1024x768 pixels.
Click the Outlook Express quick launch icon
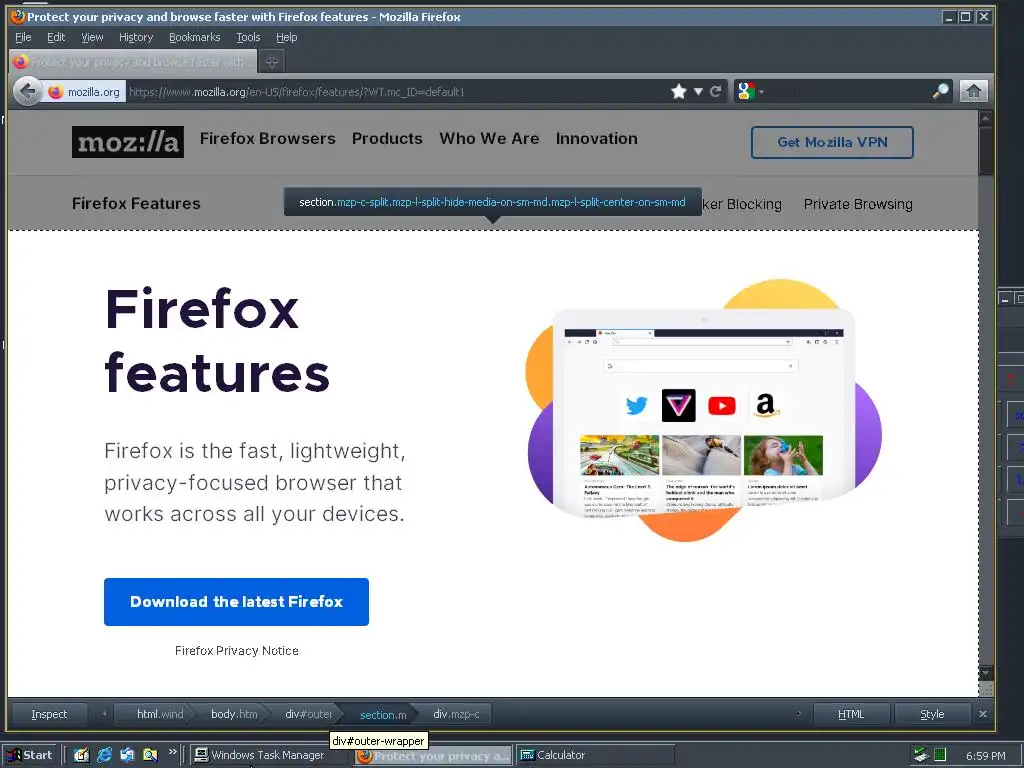(127, 756)
